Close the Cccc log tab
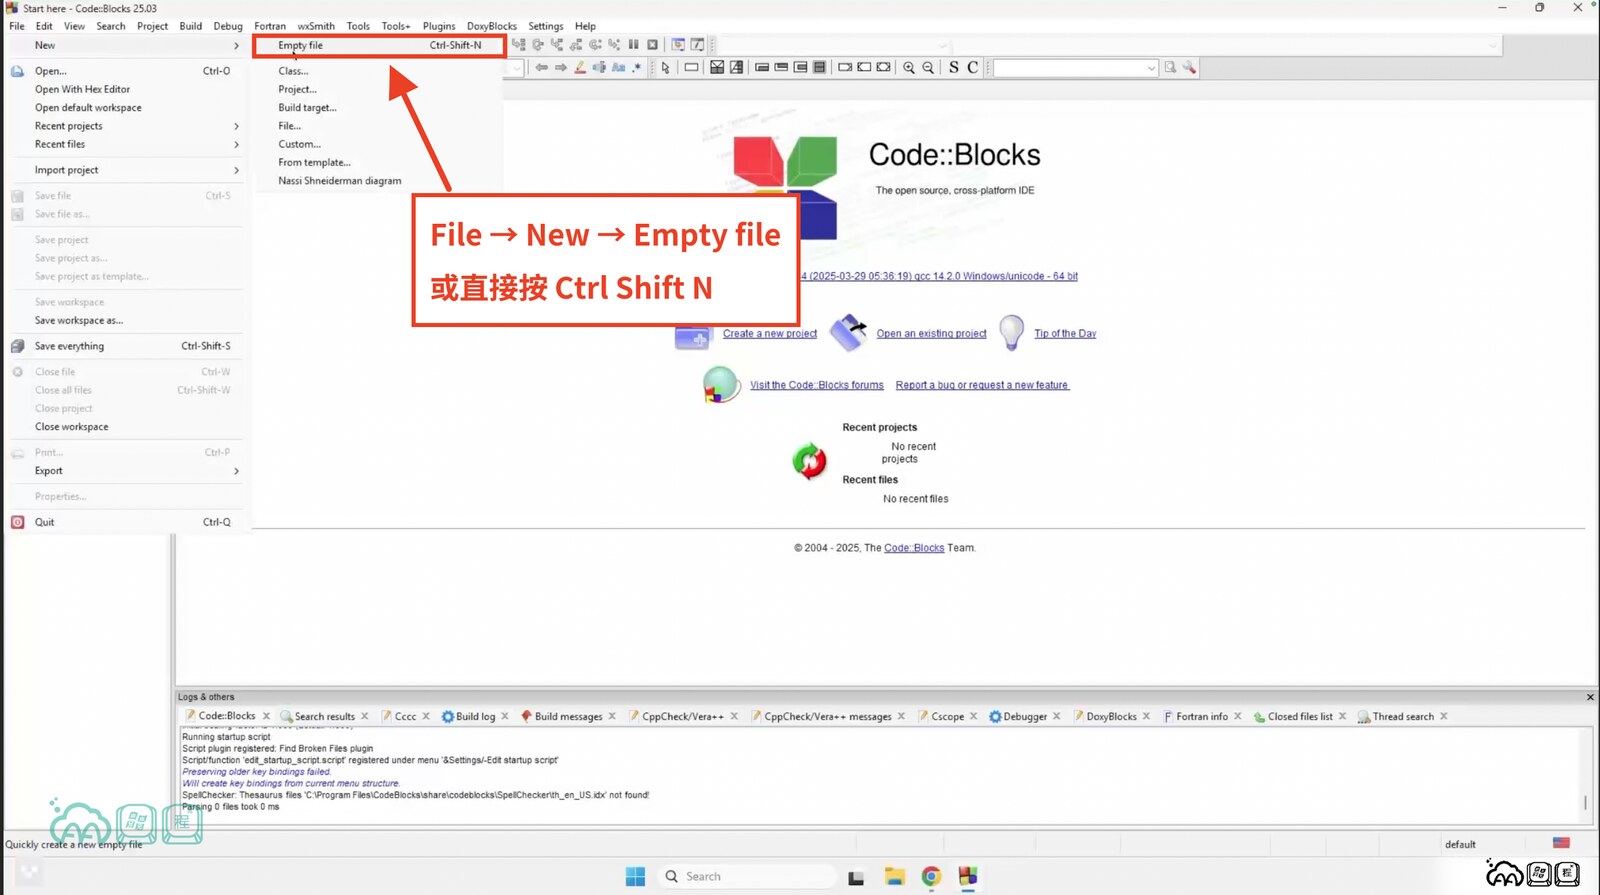 coord(426,716)
